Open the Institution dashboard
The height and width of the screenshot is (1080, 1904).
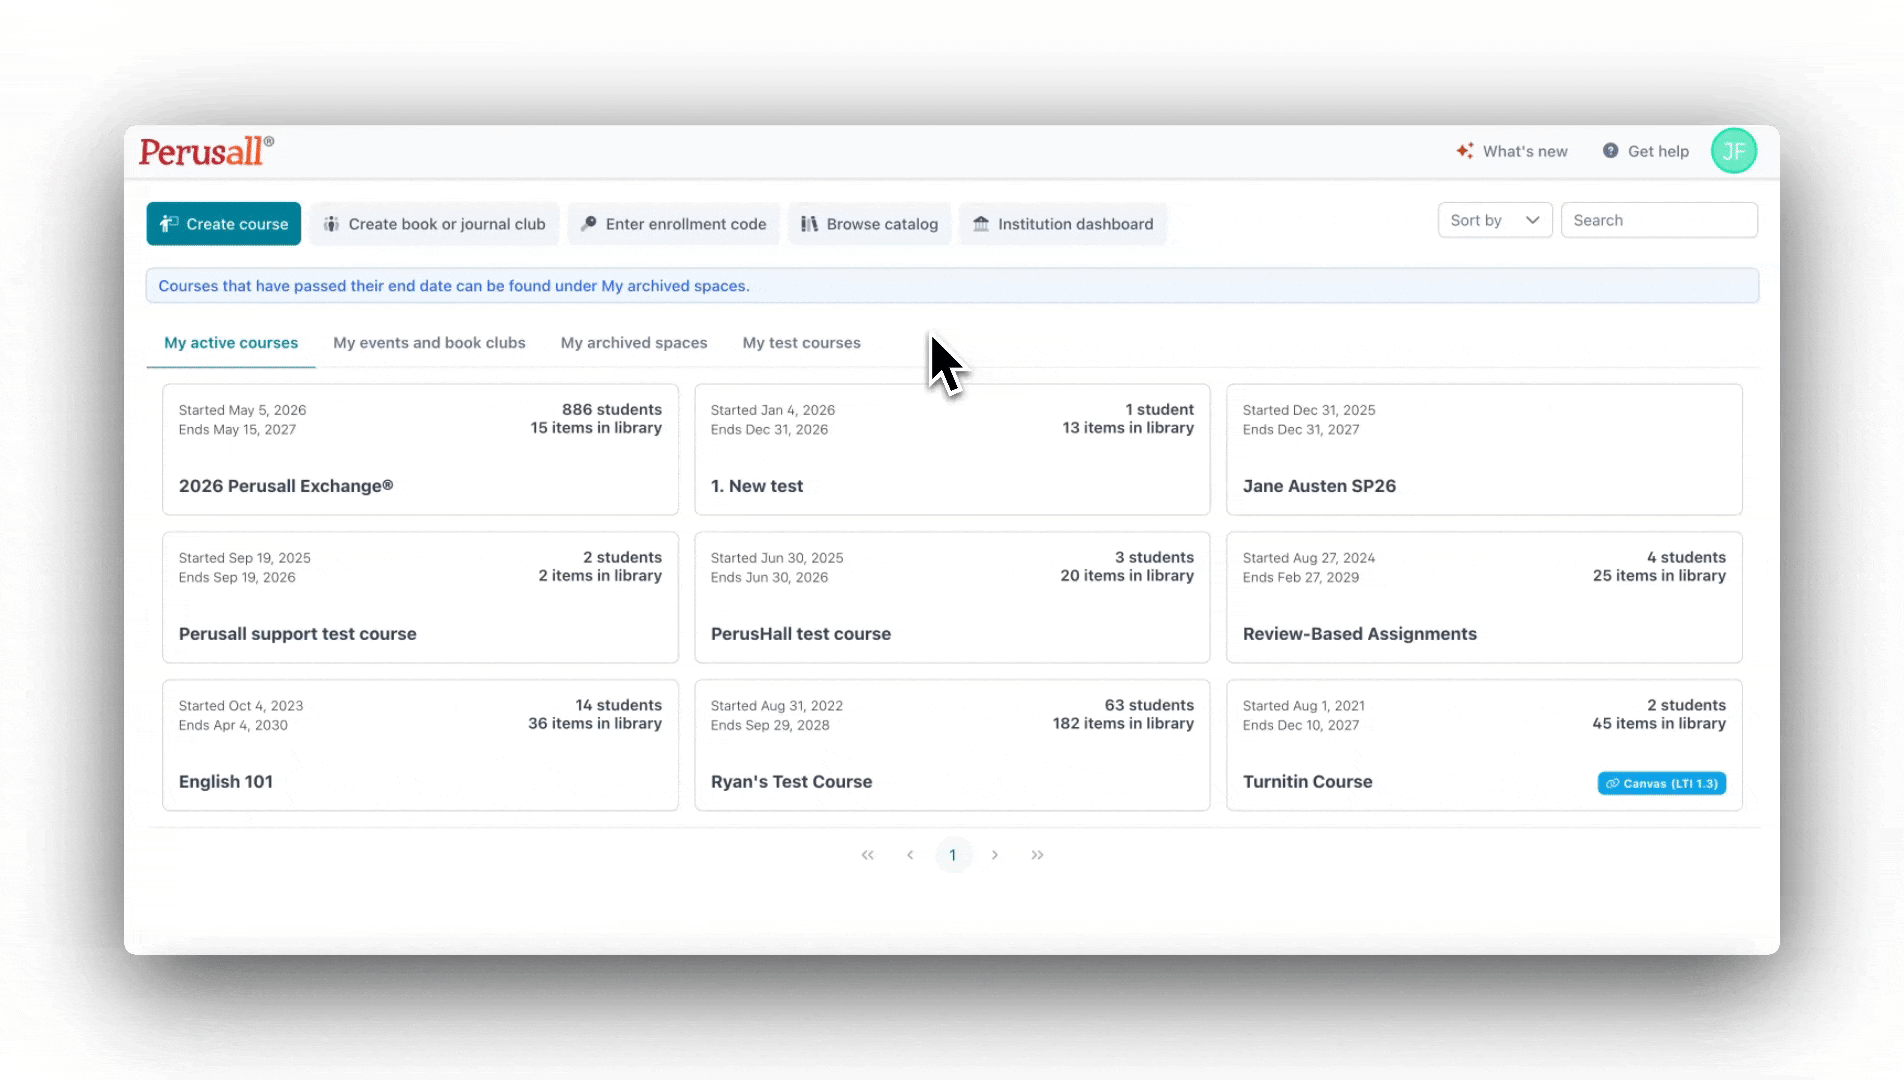[1063, 224]
